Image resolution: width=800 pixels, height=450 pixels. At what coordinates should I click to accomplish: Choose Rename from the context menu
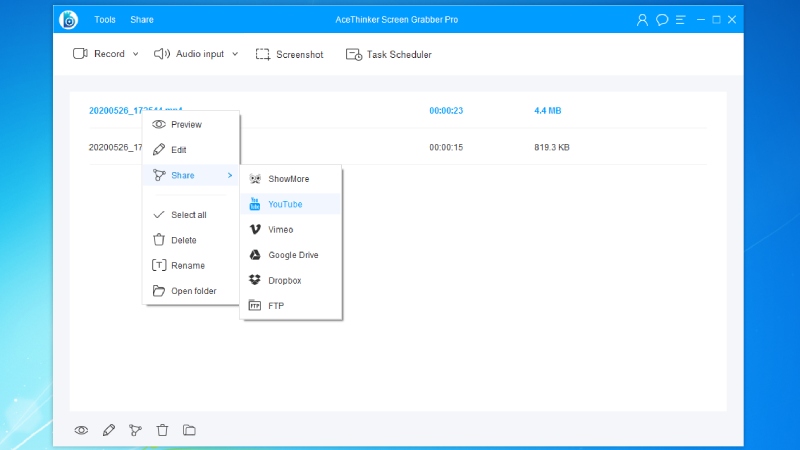(191, 265)
